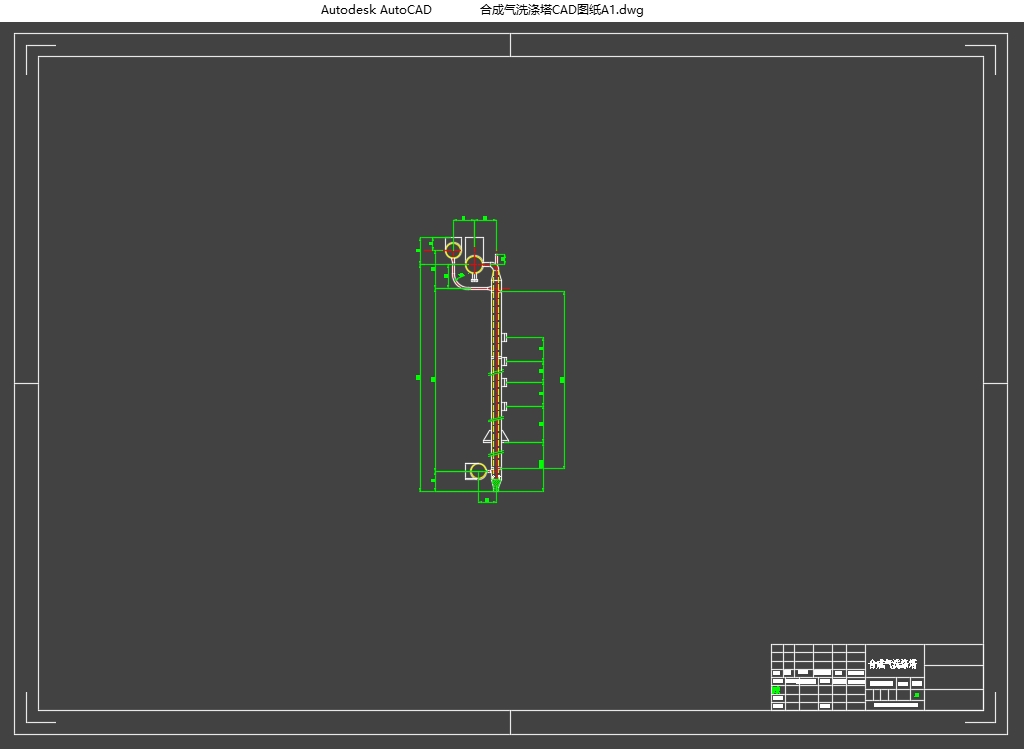Click the topmost side nozzle on the tower

pyautogui.click(x=504, y=337)
